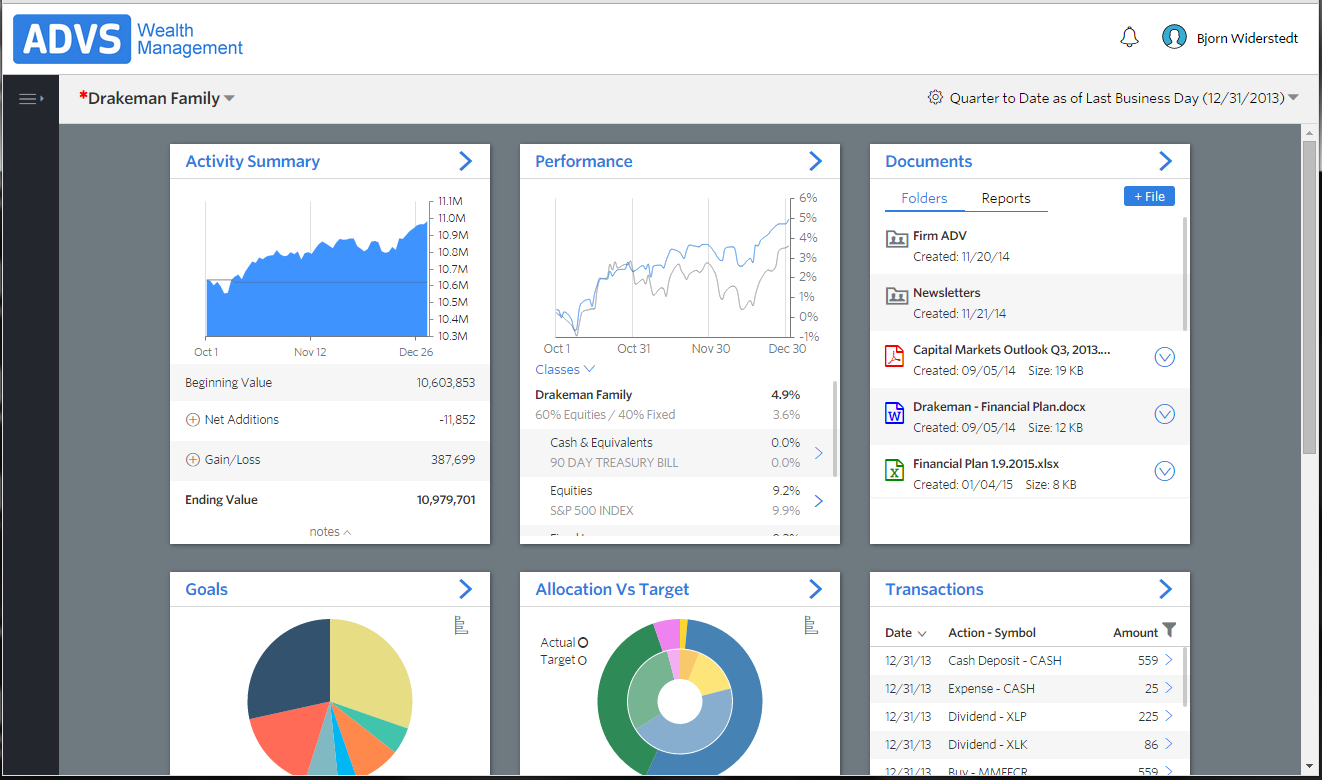Click the Documents list scrollbar
The width and height of the screenshot is (1322, 780).
(1185, 273)
